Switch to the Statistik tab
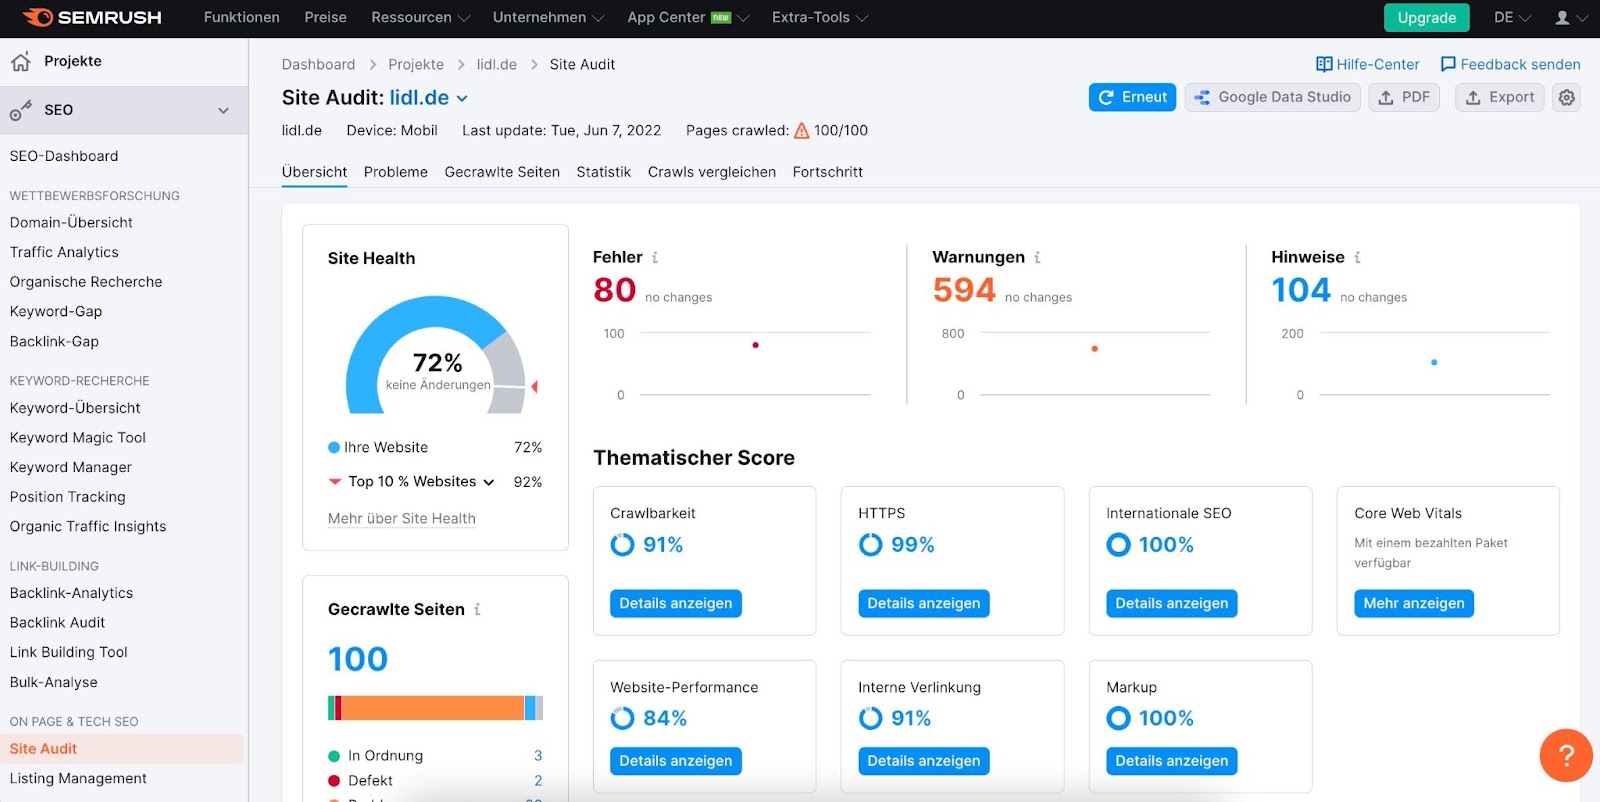Image resolution: width=1600 pixels, height=802 pixels. (604, 172)
